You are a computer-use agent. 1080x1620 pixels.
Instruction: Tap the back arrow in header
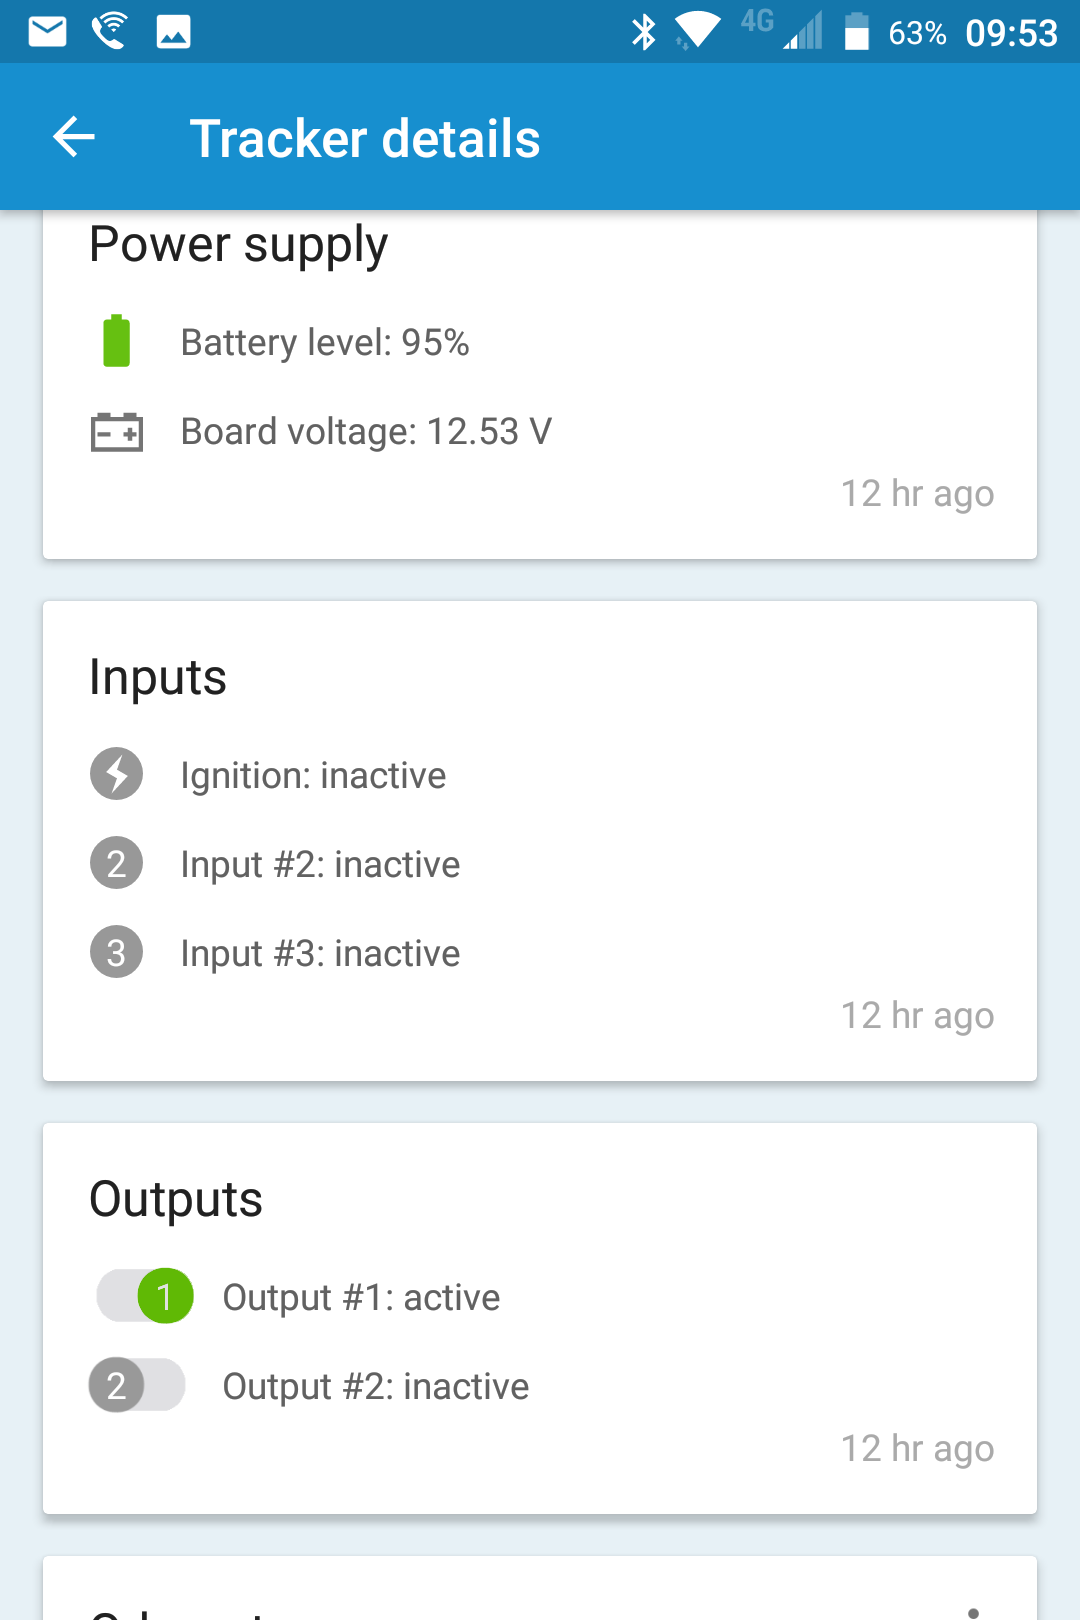74,137
